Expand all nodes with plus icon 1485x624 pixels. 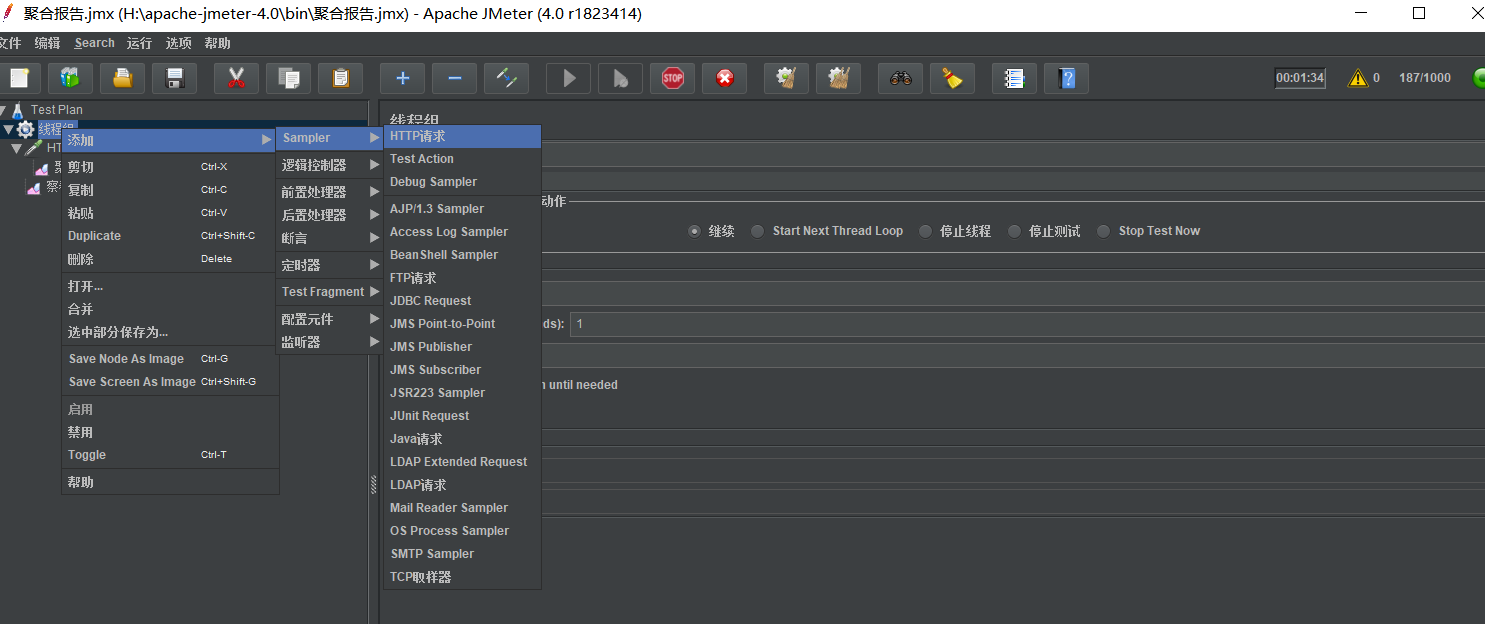point(402,78)
